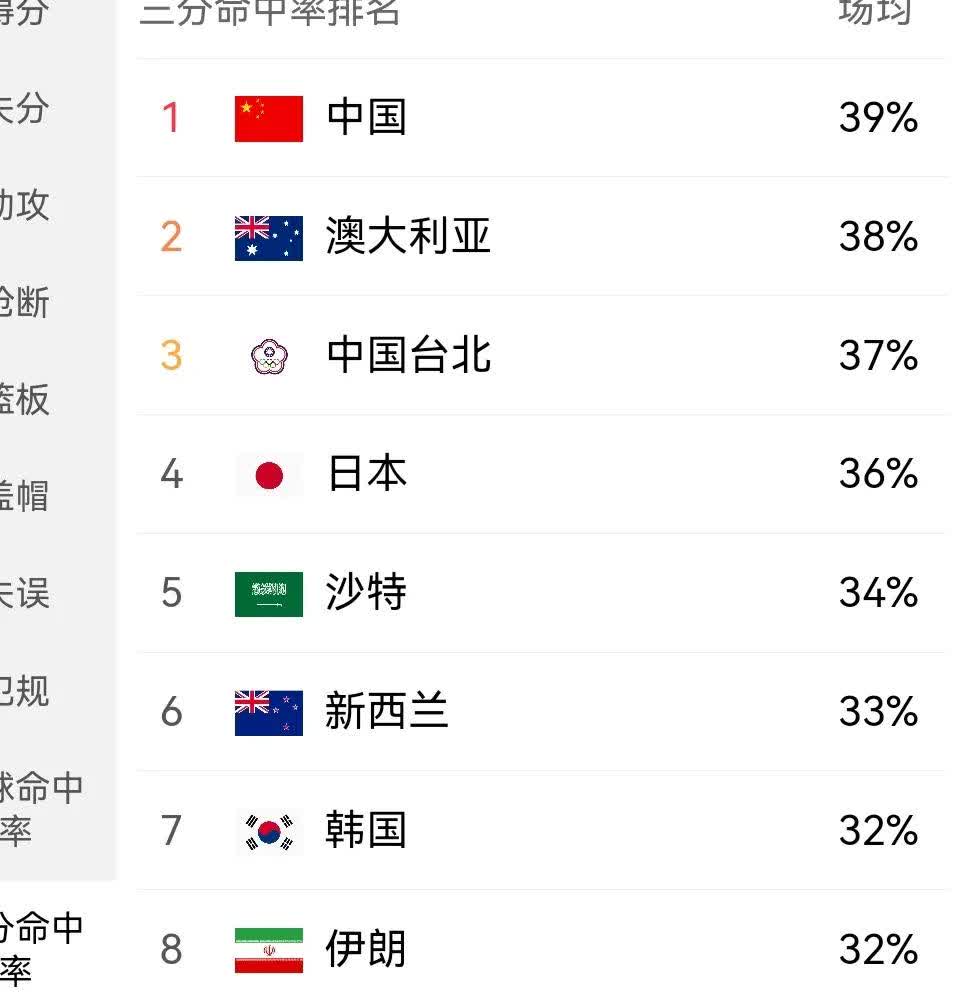
Task: Click the rank number 5 for 沙特
Action: 171,593
